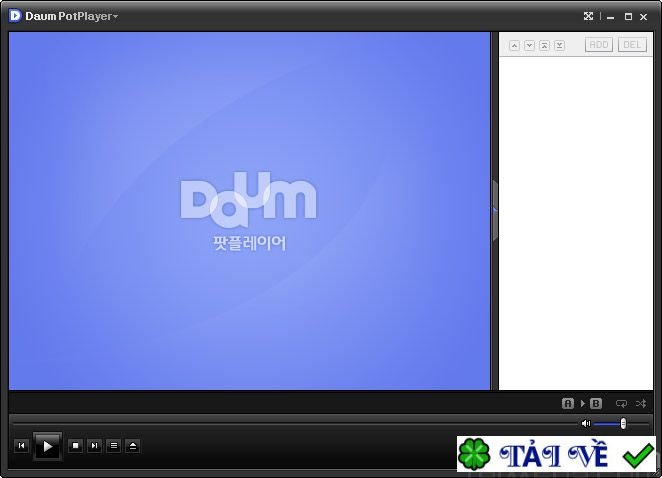
Task: Mute the volume speaker icon
Action: coord(586,423)
